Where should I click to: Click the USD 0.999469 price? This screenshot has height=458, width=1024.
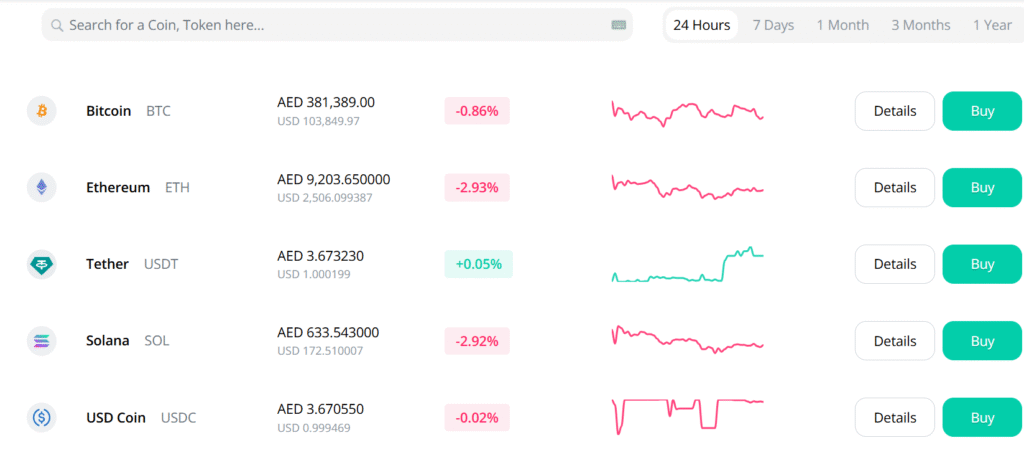pos(313,428)
